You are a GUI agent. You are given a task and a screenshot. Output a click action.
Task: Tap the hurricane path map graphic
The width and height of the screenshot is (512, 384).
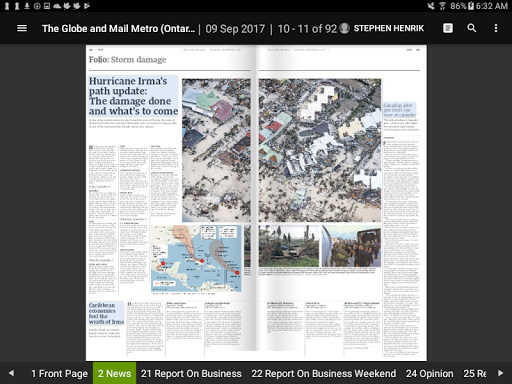coord(196,259)
